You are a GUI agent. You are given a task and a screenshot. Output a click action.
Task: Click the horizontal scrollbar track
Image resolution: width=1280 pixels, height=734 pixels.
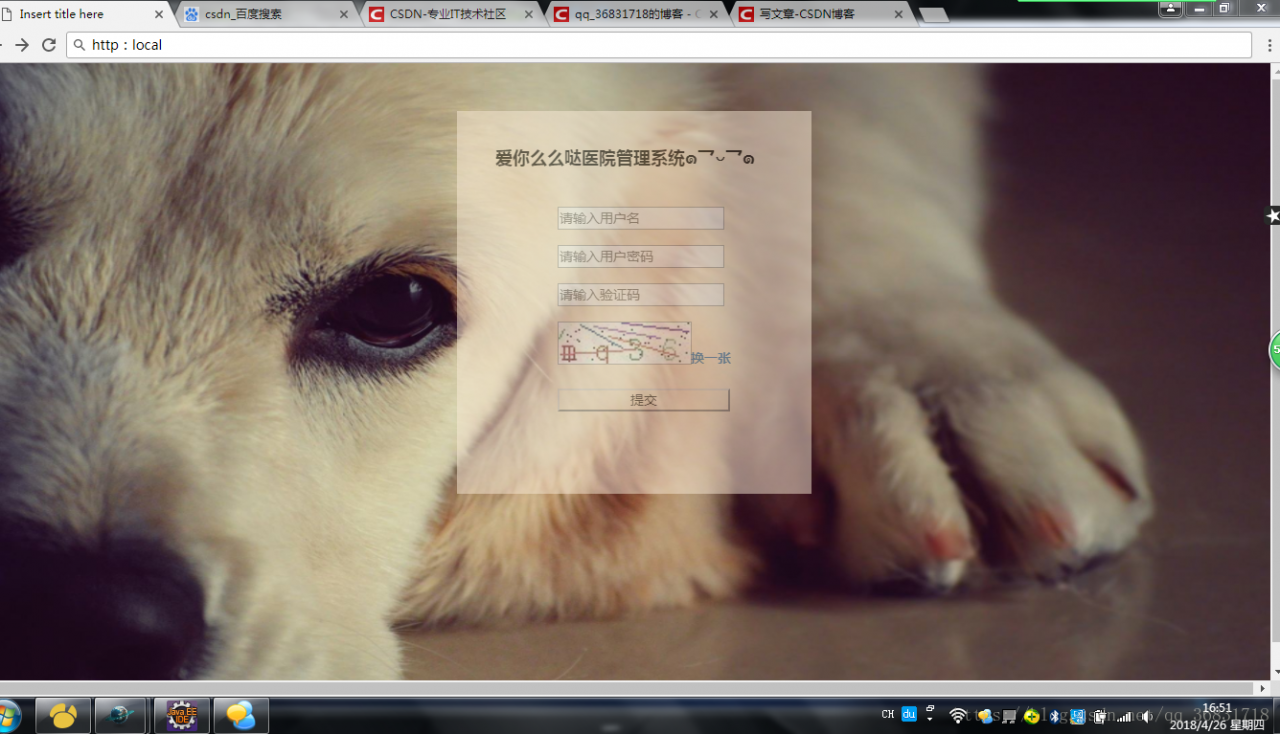point(628,688)
